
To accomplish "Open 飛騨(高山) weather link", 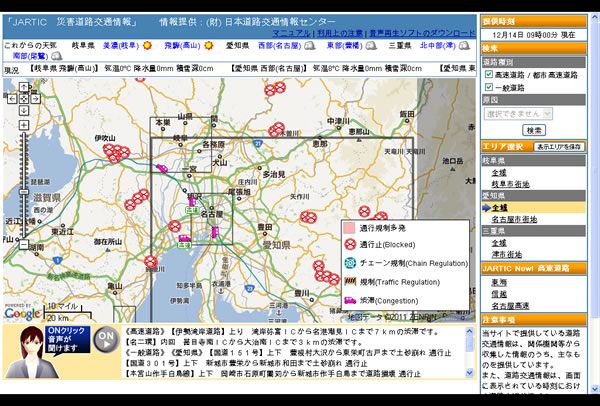I will 182,46.
